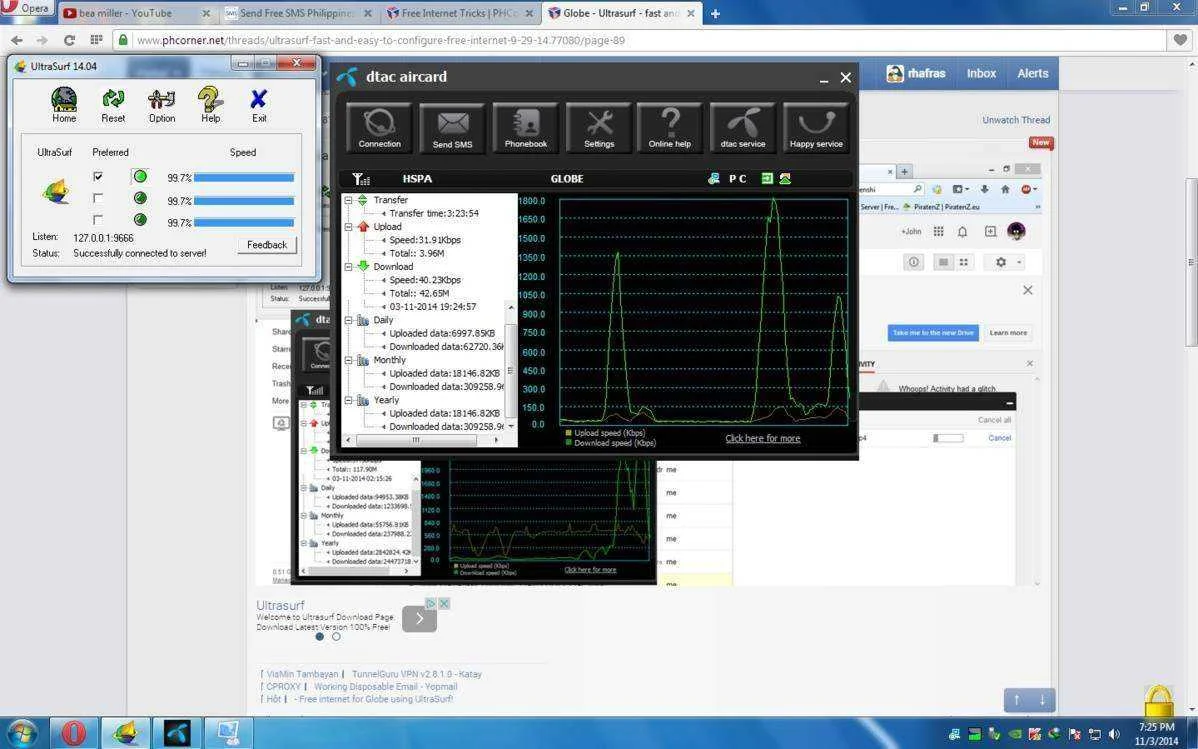Open the dtac aircard taskbar icon
Image resolution: width=1198 pixels, height=749 pixels.
click(177, 733)
